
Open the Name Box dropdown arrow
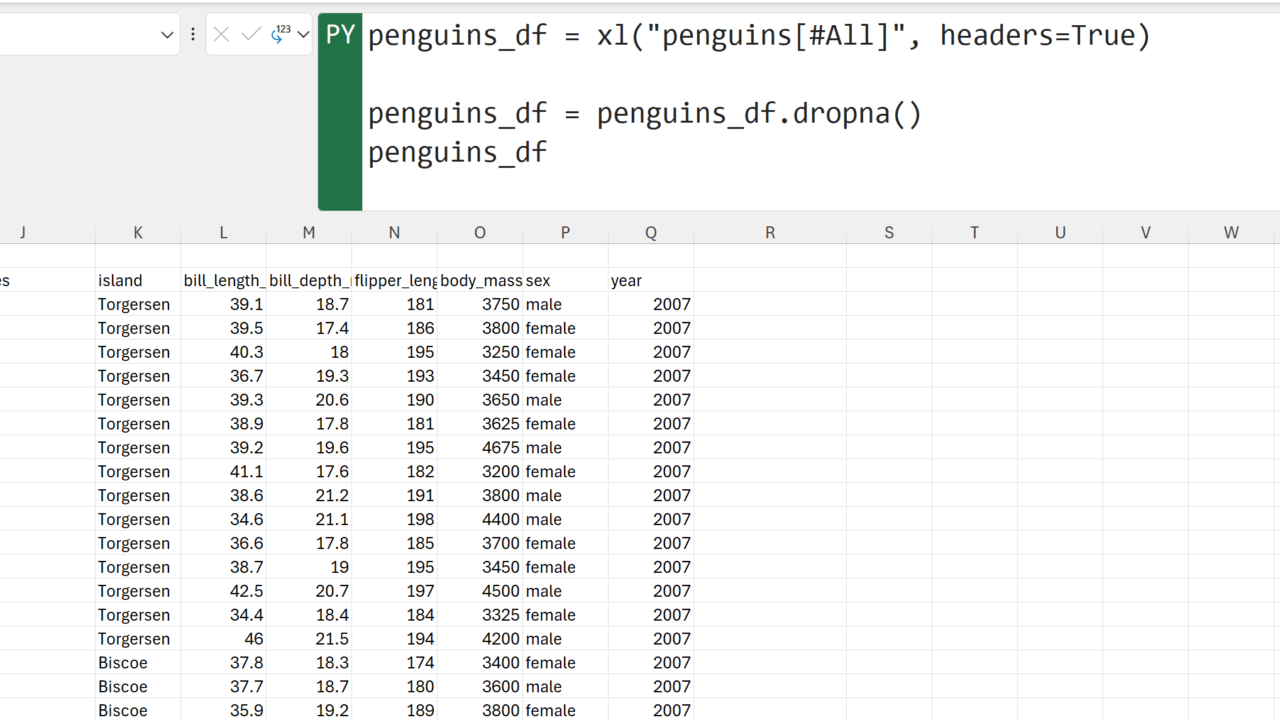click(x=167, y=35)
